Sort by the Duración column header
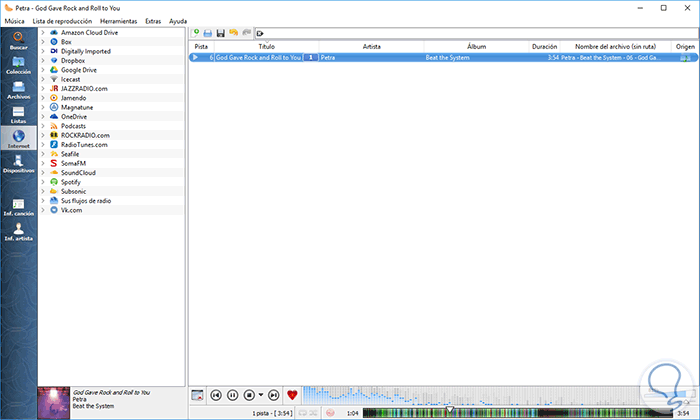700x420 pixels. [x=544, y=46]
